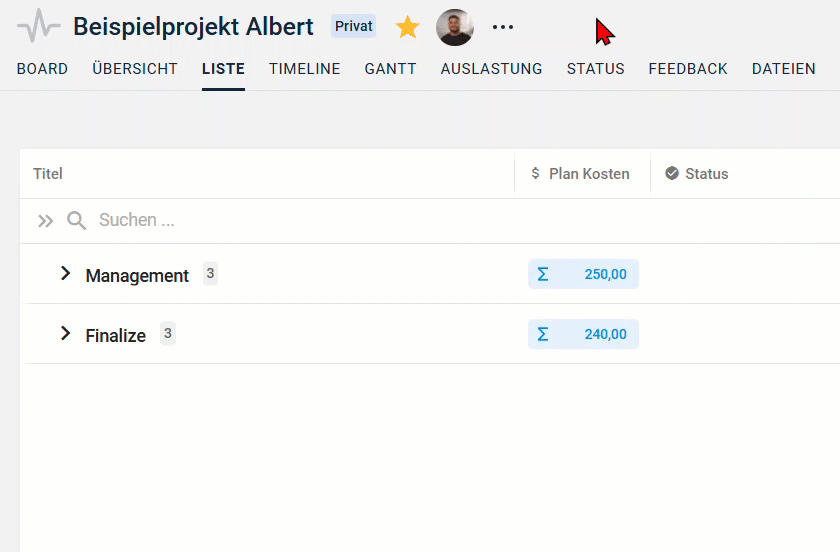Expand all groups with double-chevron icon

[45, 221]
